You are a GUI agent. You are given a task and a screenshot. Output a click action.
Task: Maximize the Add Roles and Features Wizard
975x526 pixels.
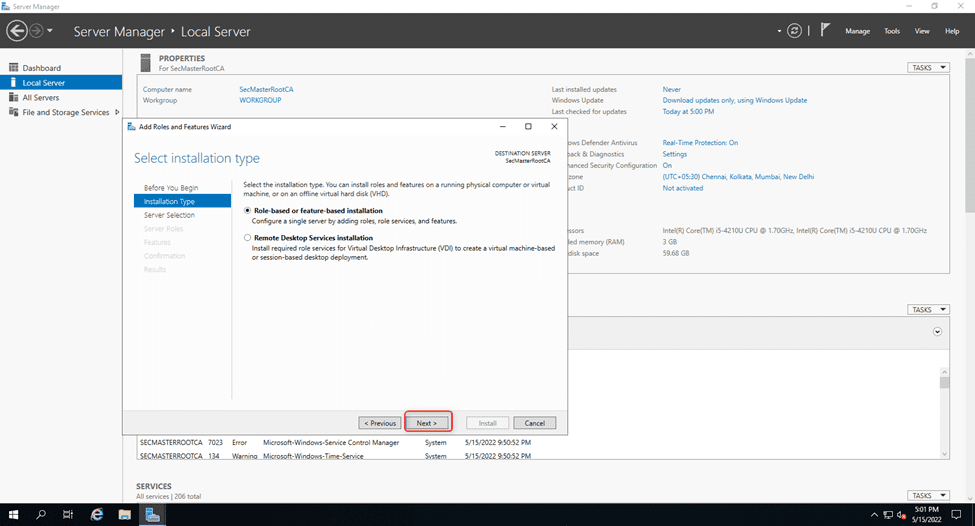[528, 126]
